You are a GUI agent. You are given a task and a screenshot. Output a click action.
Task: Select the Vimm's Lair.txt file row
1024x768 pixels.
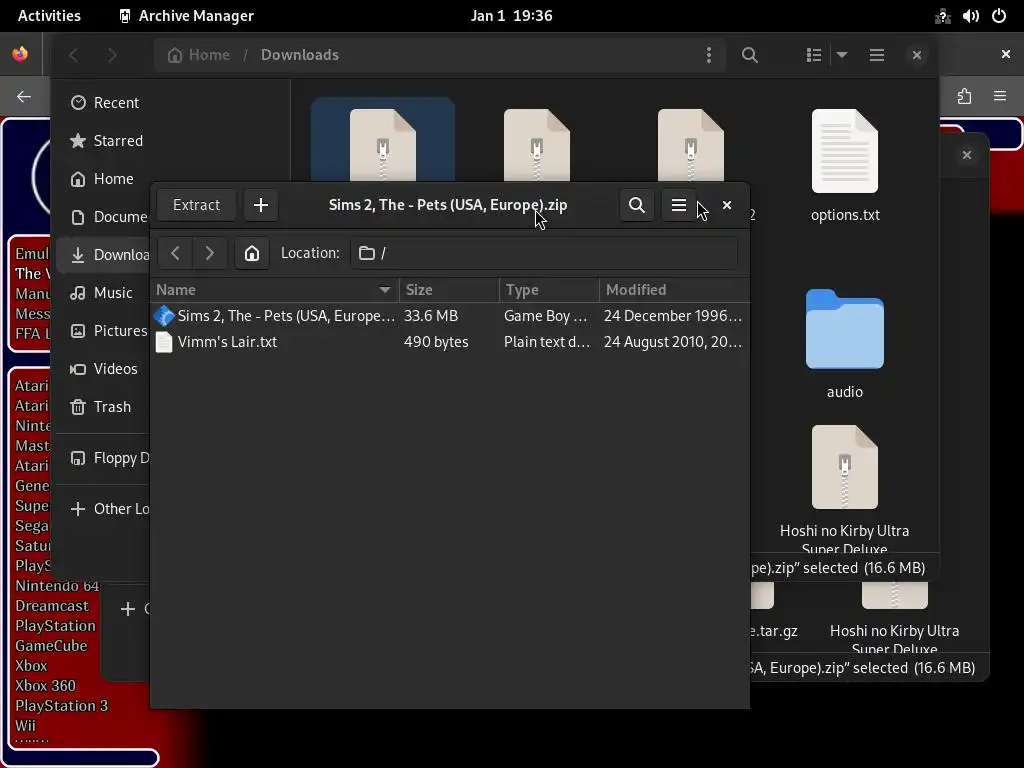(450, 342)
